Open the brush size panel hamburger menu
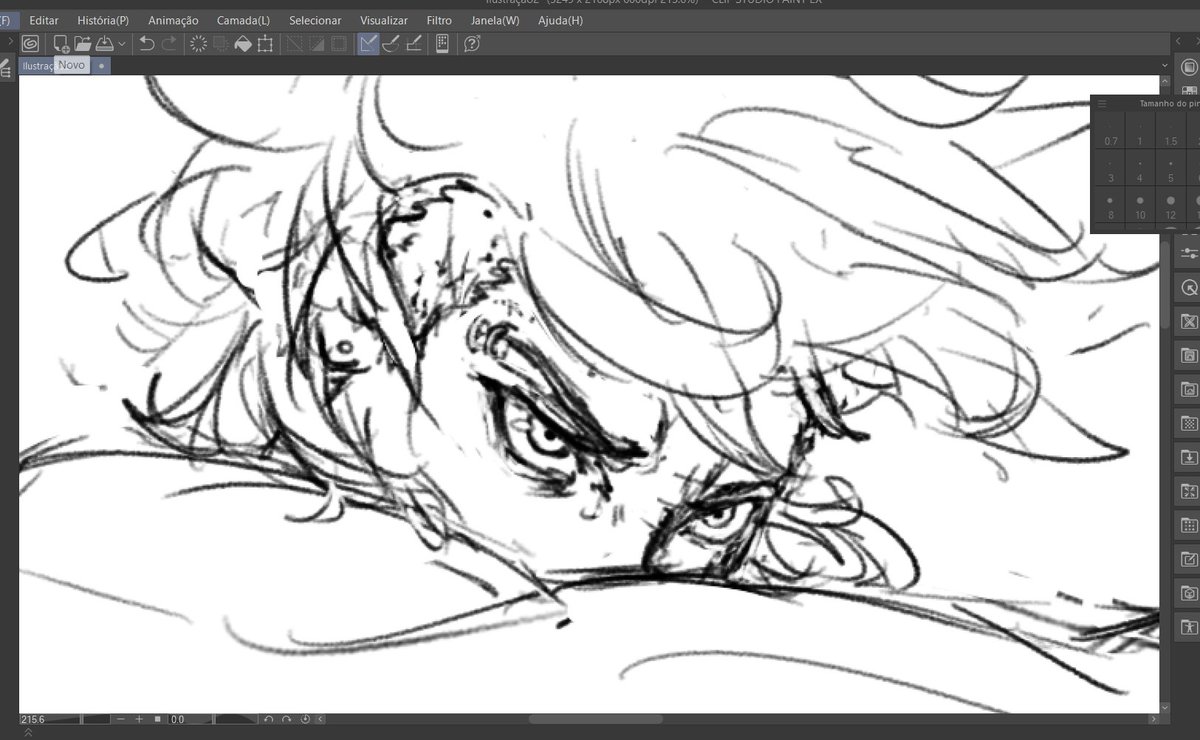This screenshot has width=1200, height=740. (1102, 103)
